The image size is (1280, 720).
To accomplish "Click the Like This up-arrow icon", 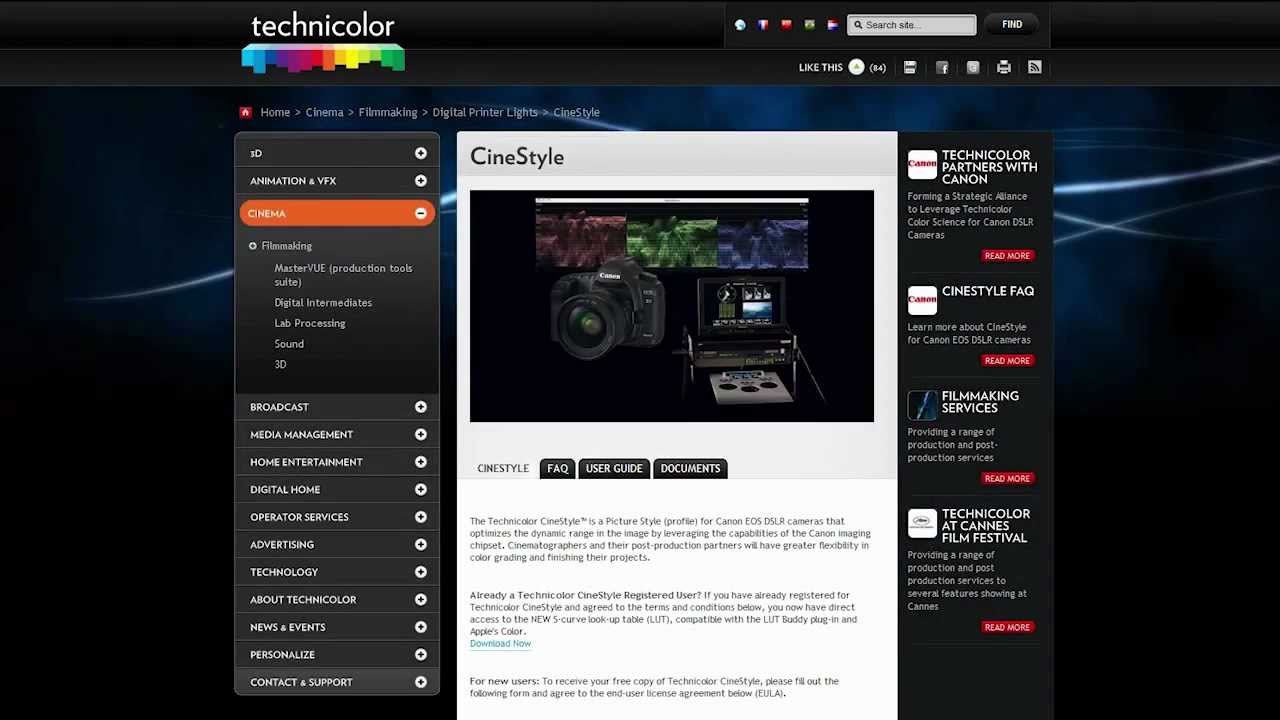I will (x=856, y=67).
